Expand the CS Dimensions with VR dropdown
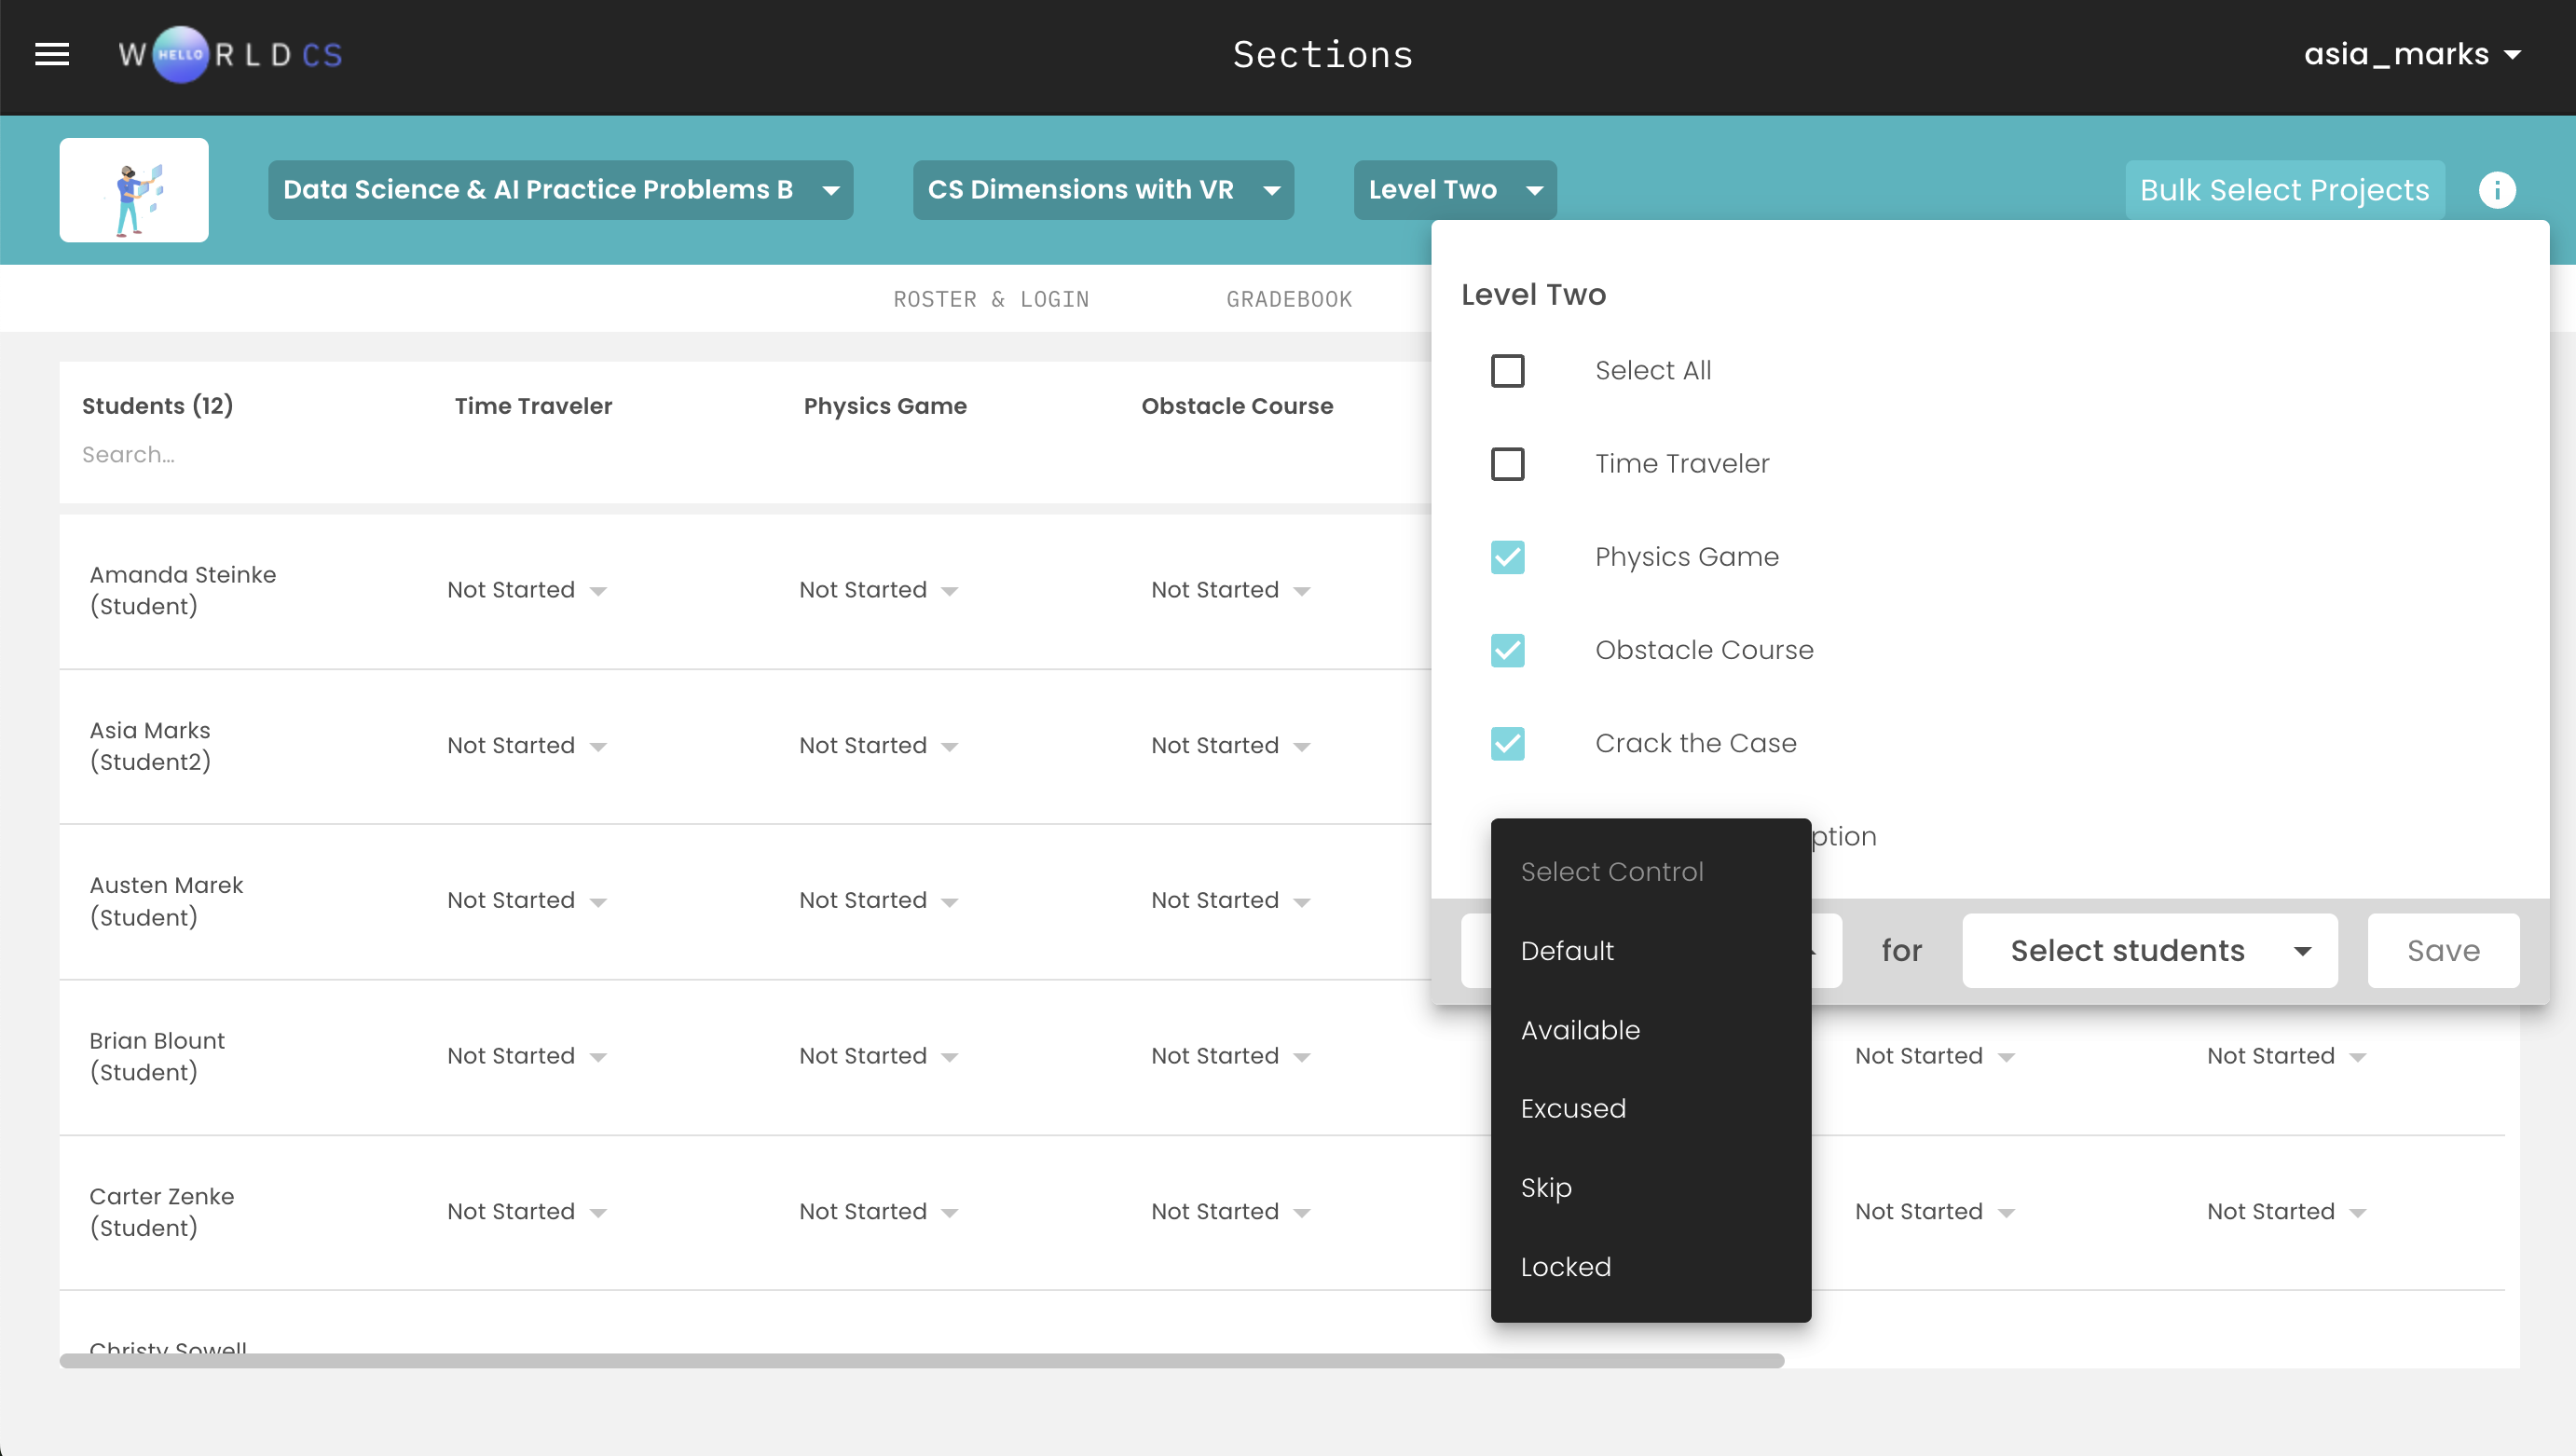The image size is (2576, 1456). (x=1102, y=190)
